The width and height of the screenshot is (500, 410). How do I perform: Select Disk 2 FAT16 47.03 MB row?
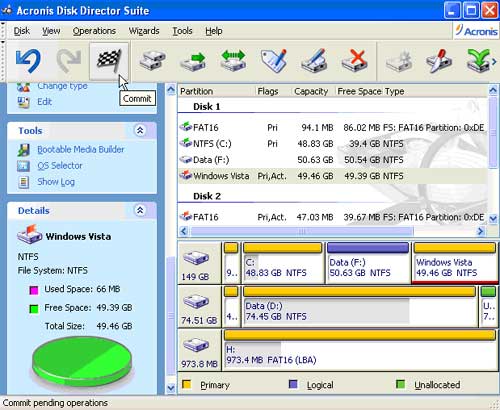point(332,217)
